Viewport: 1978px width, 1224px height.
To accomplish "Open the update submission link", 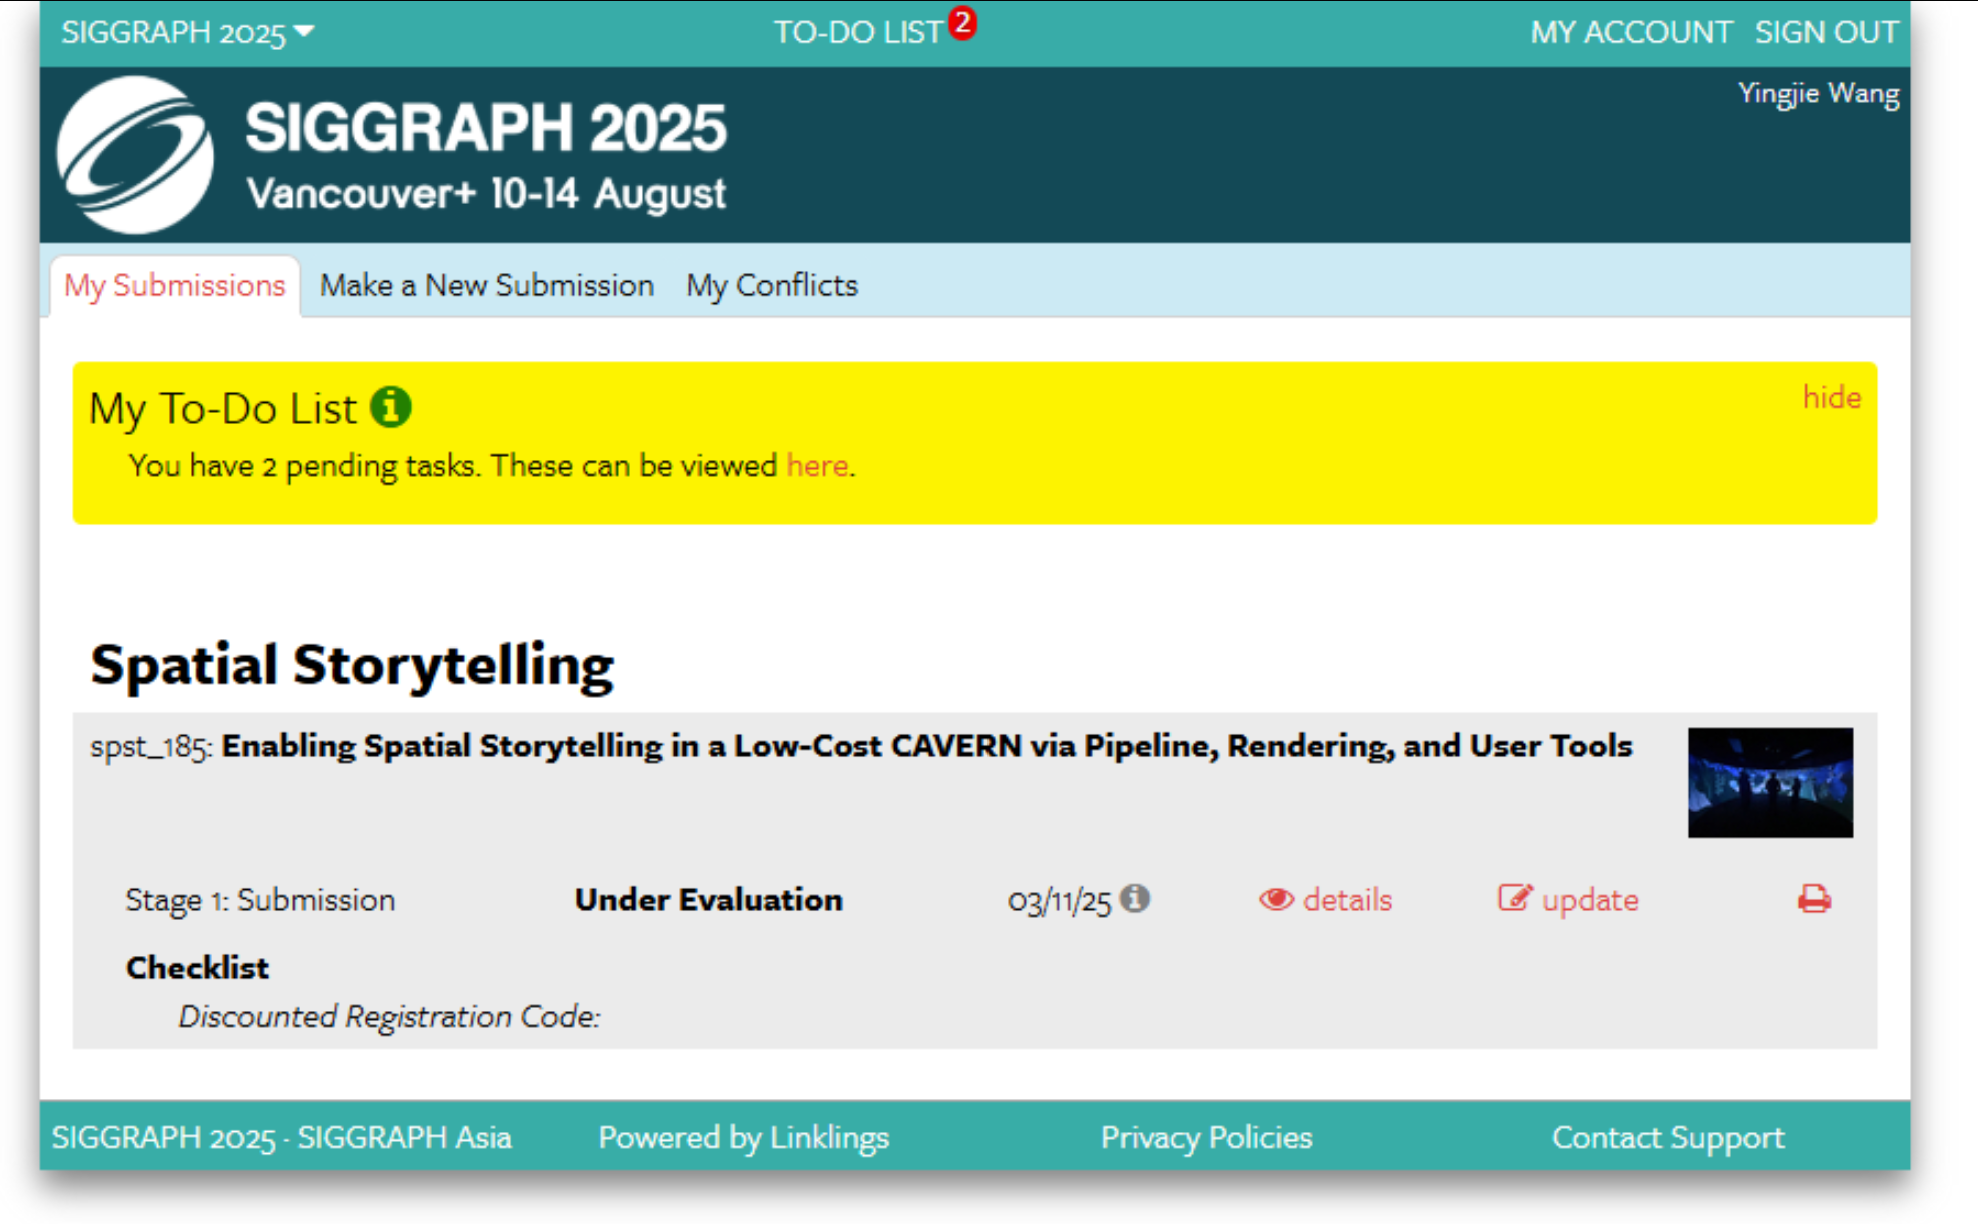I will [x=1590, y=900].
